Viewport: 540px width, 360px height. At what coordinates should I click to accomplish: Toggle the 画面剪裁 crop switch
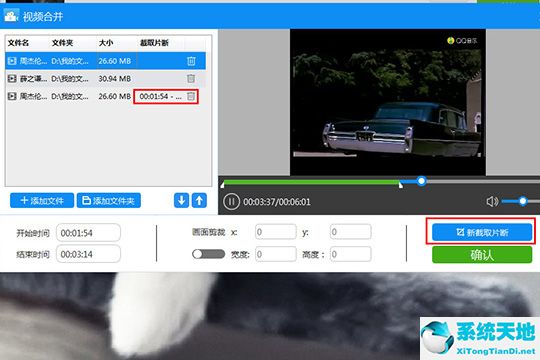coord(208,254)
